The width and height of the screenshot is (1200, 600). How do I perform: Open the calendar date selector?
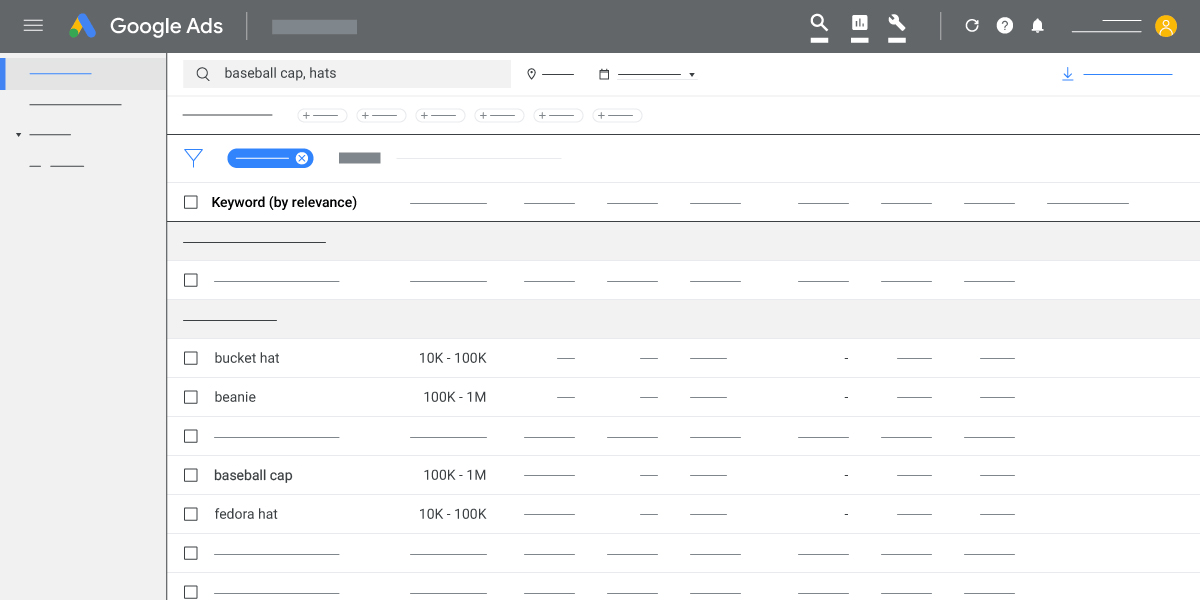604,74
